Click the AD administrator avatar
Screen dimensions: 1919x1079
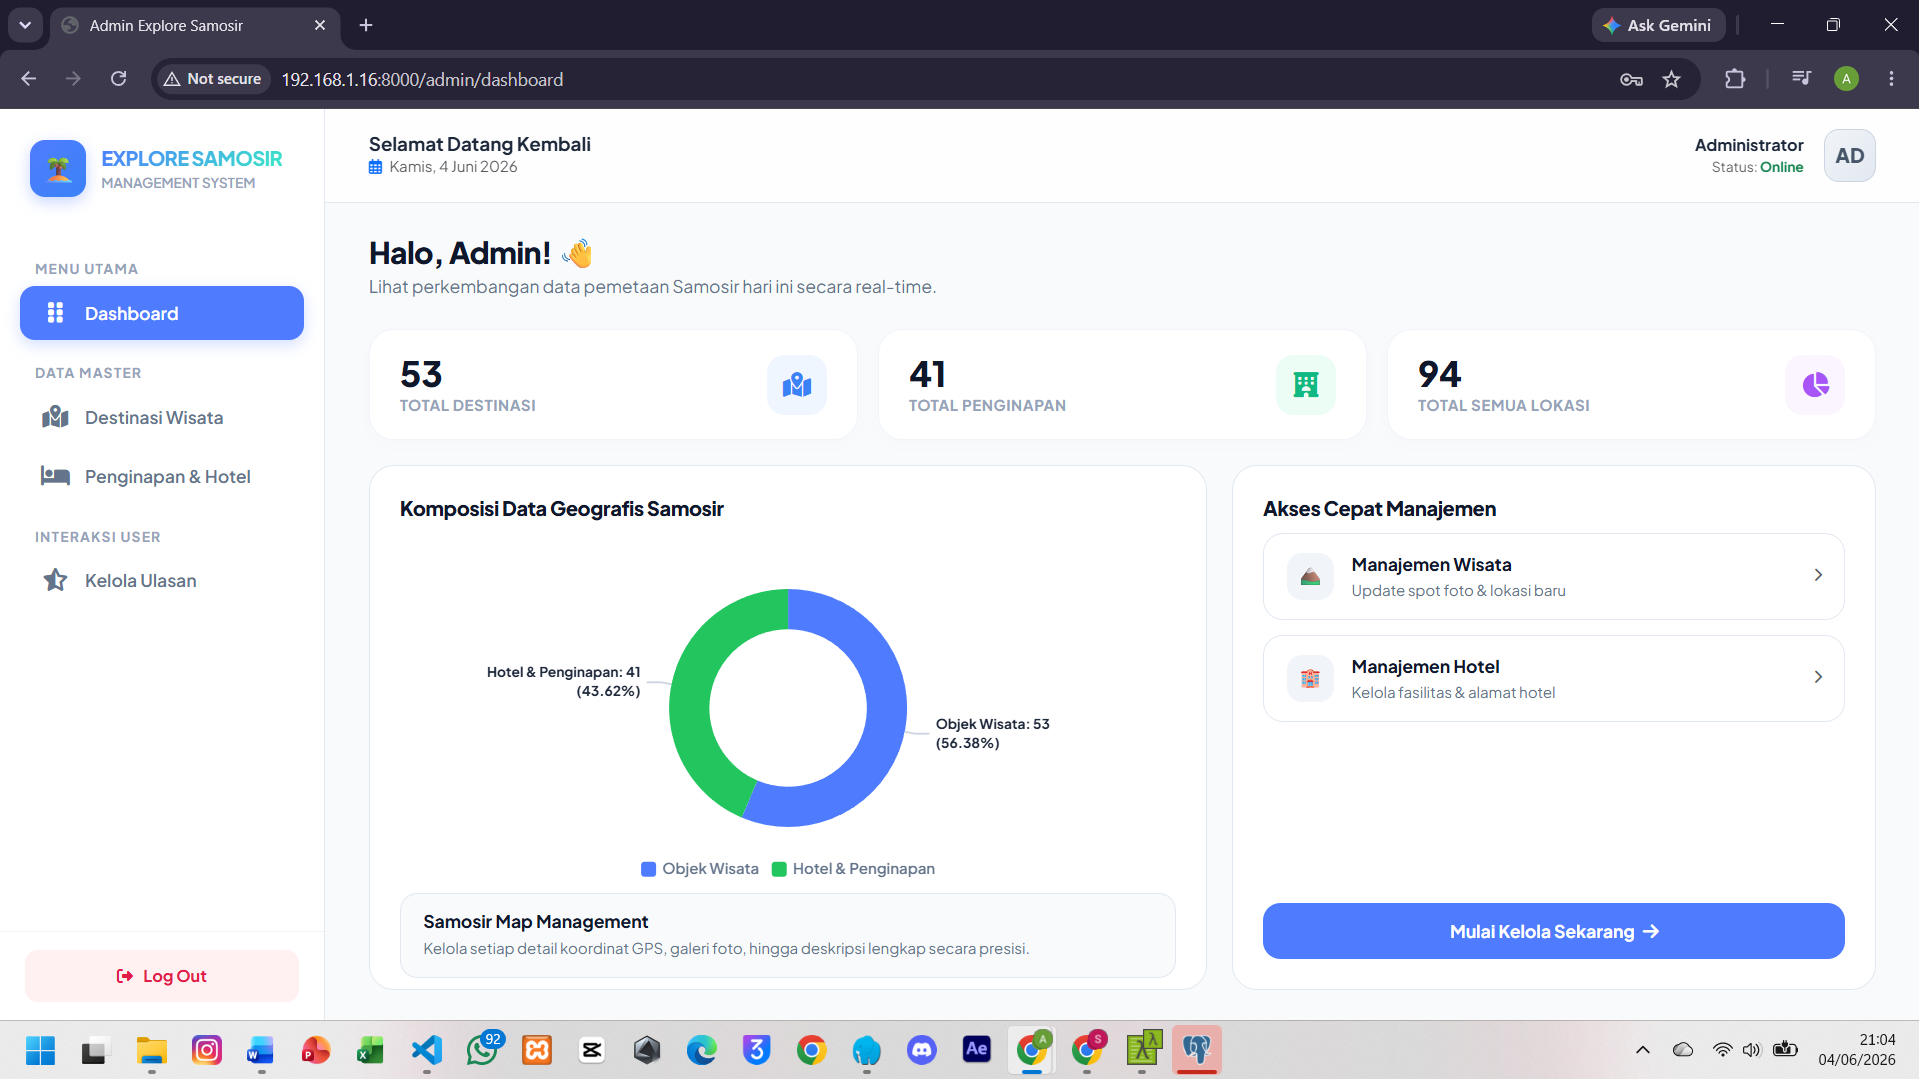pyautogui.click(x=1849, y=156)
